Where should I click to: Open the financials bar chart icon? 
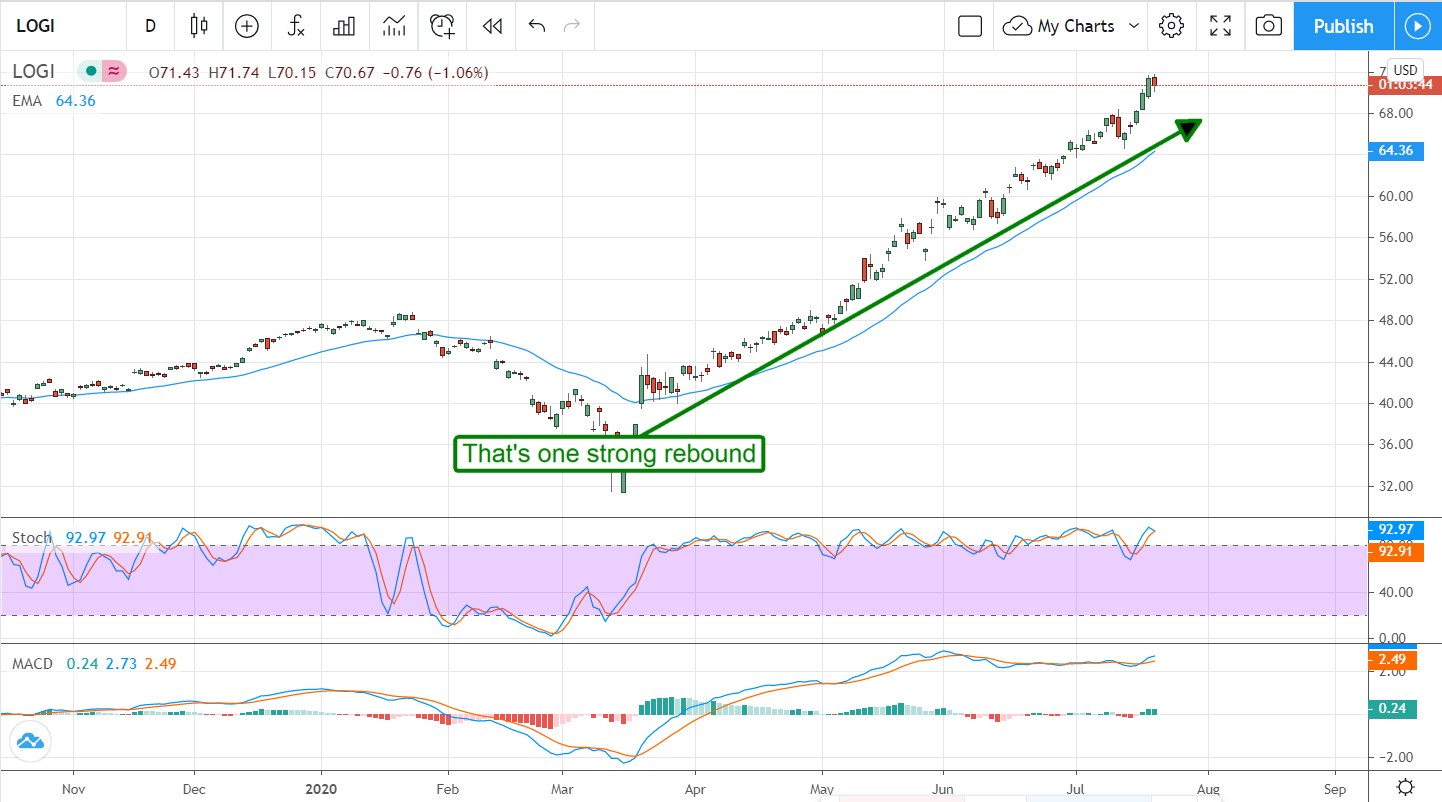(x=345, y=26)
